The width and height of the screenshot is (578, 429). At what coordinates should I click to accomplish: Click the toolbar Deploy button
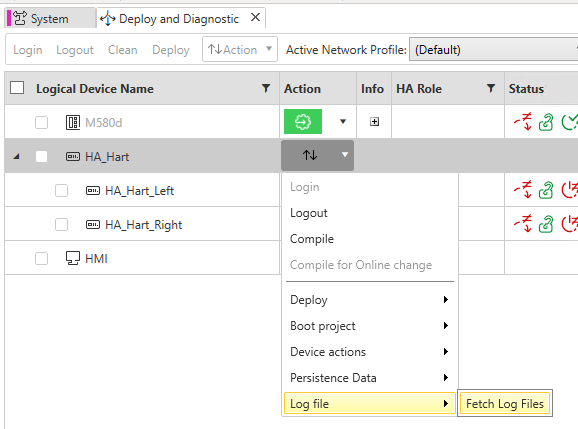(171, 50)
